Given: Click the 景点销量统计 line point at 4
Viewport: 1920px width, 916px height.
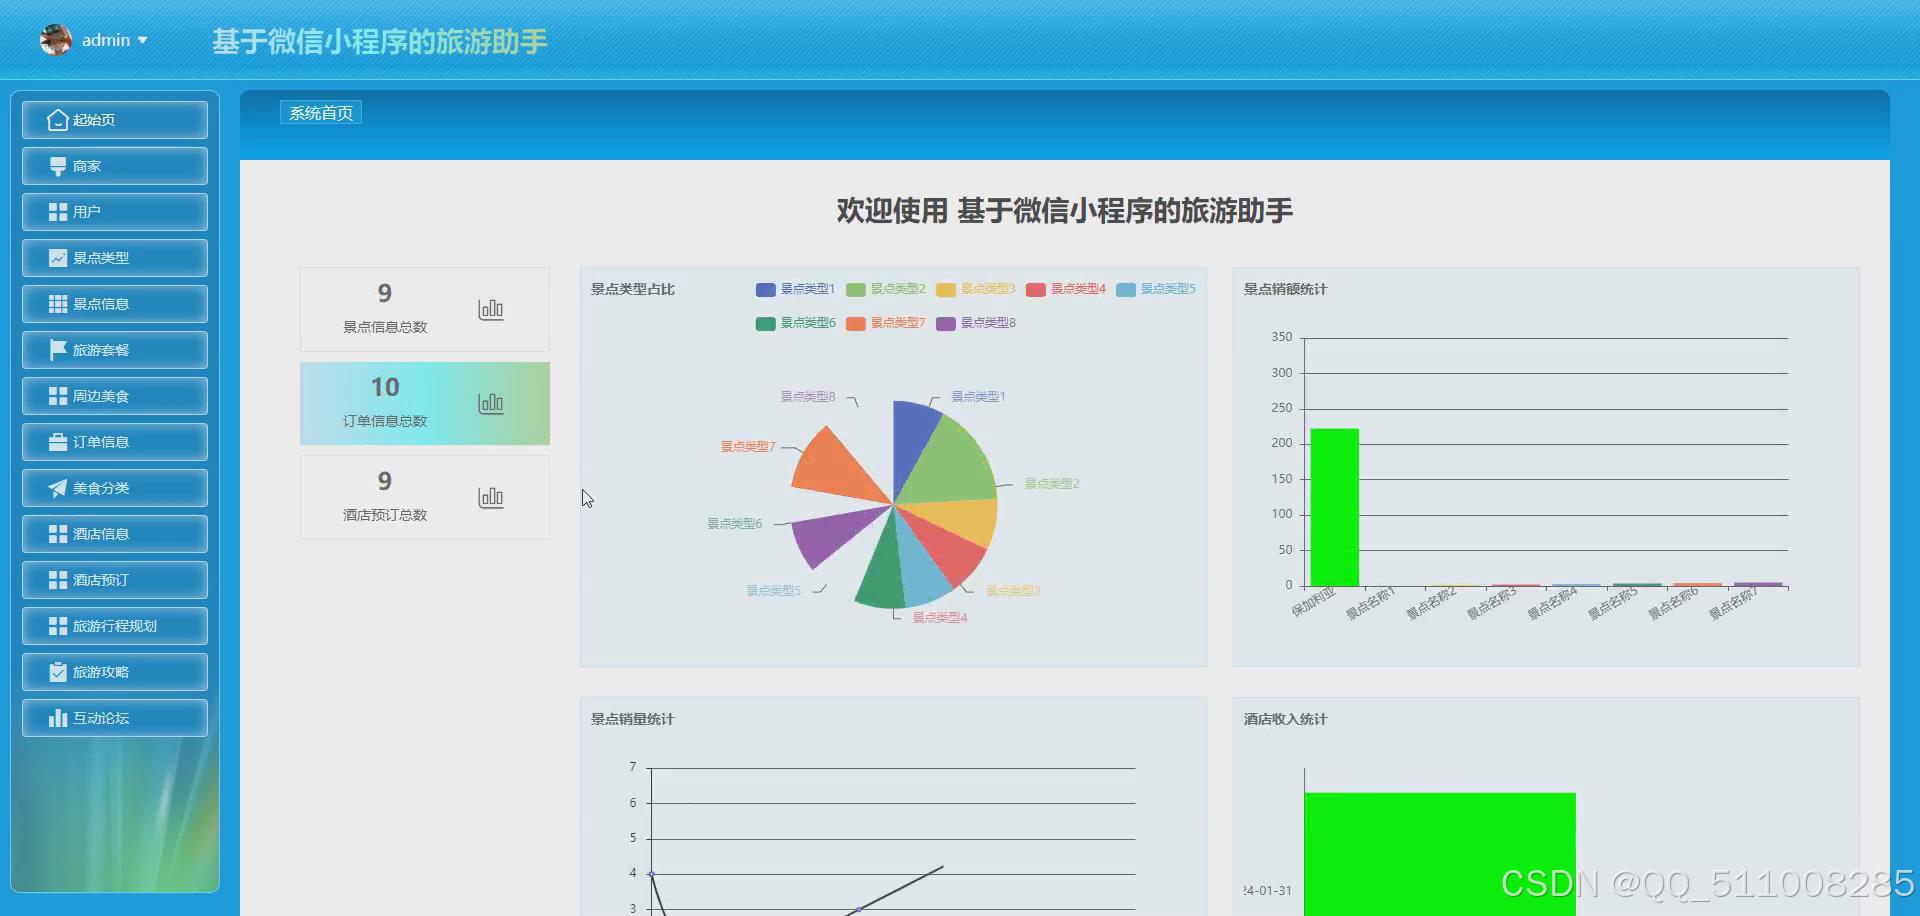Looking at the screenshot, I should point(652,874).
